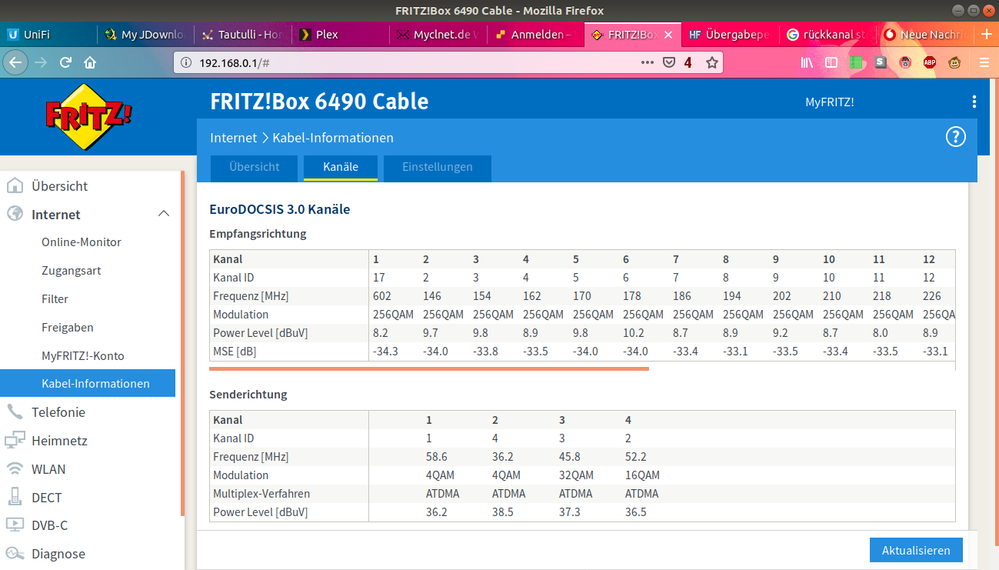Screen dimensions: 999x570
Task: Switch to the Neue Nachricht tab
Action: pyautogui.click(x=925, y=34)
